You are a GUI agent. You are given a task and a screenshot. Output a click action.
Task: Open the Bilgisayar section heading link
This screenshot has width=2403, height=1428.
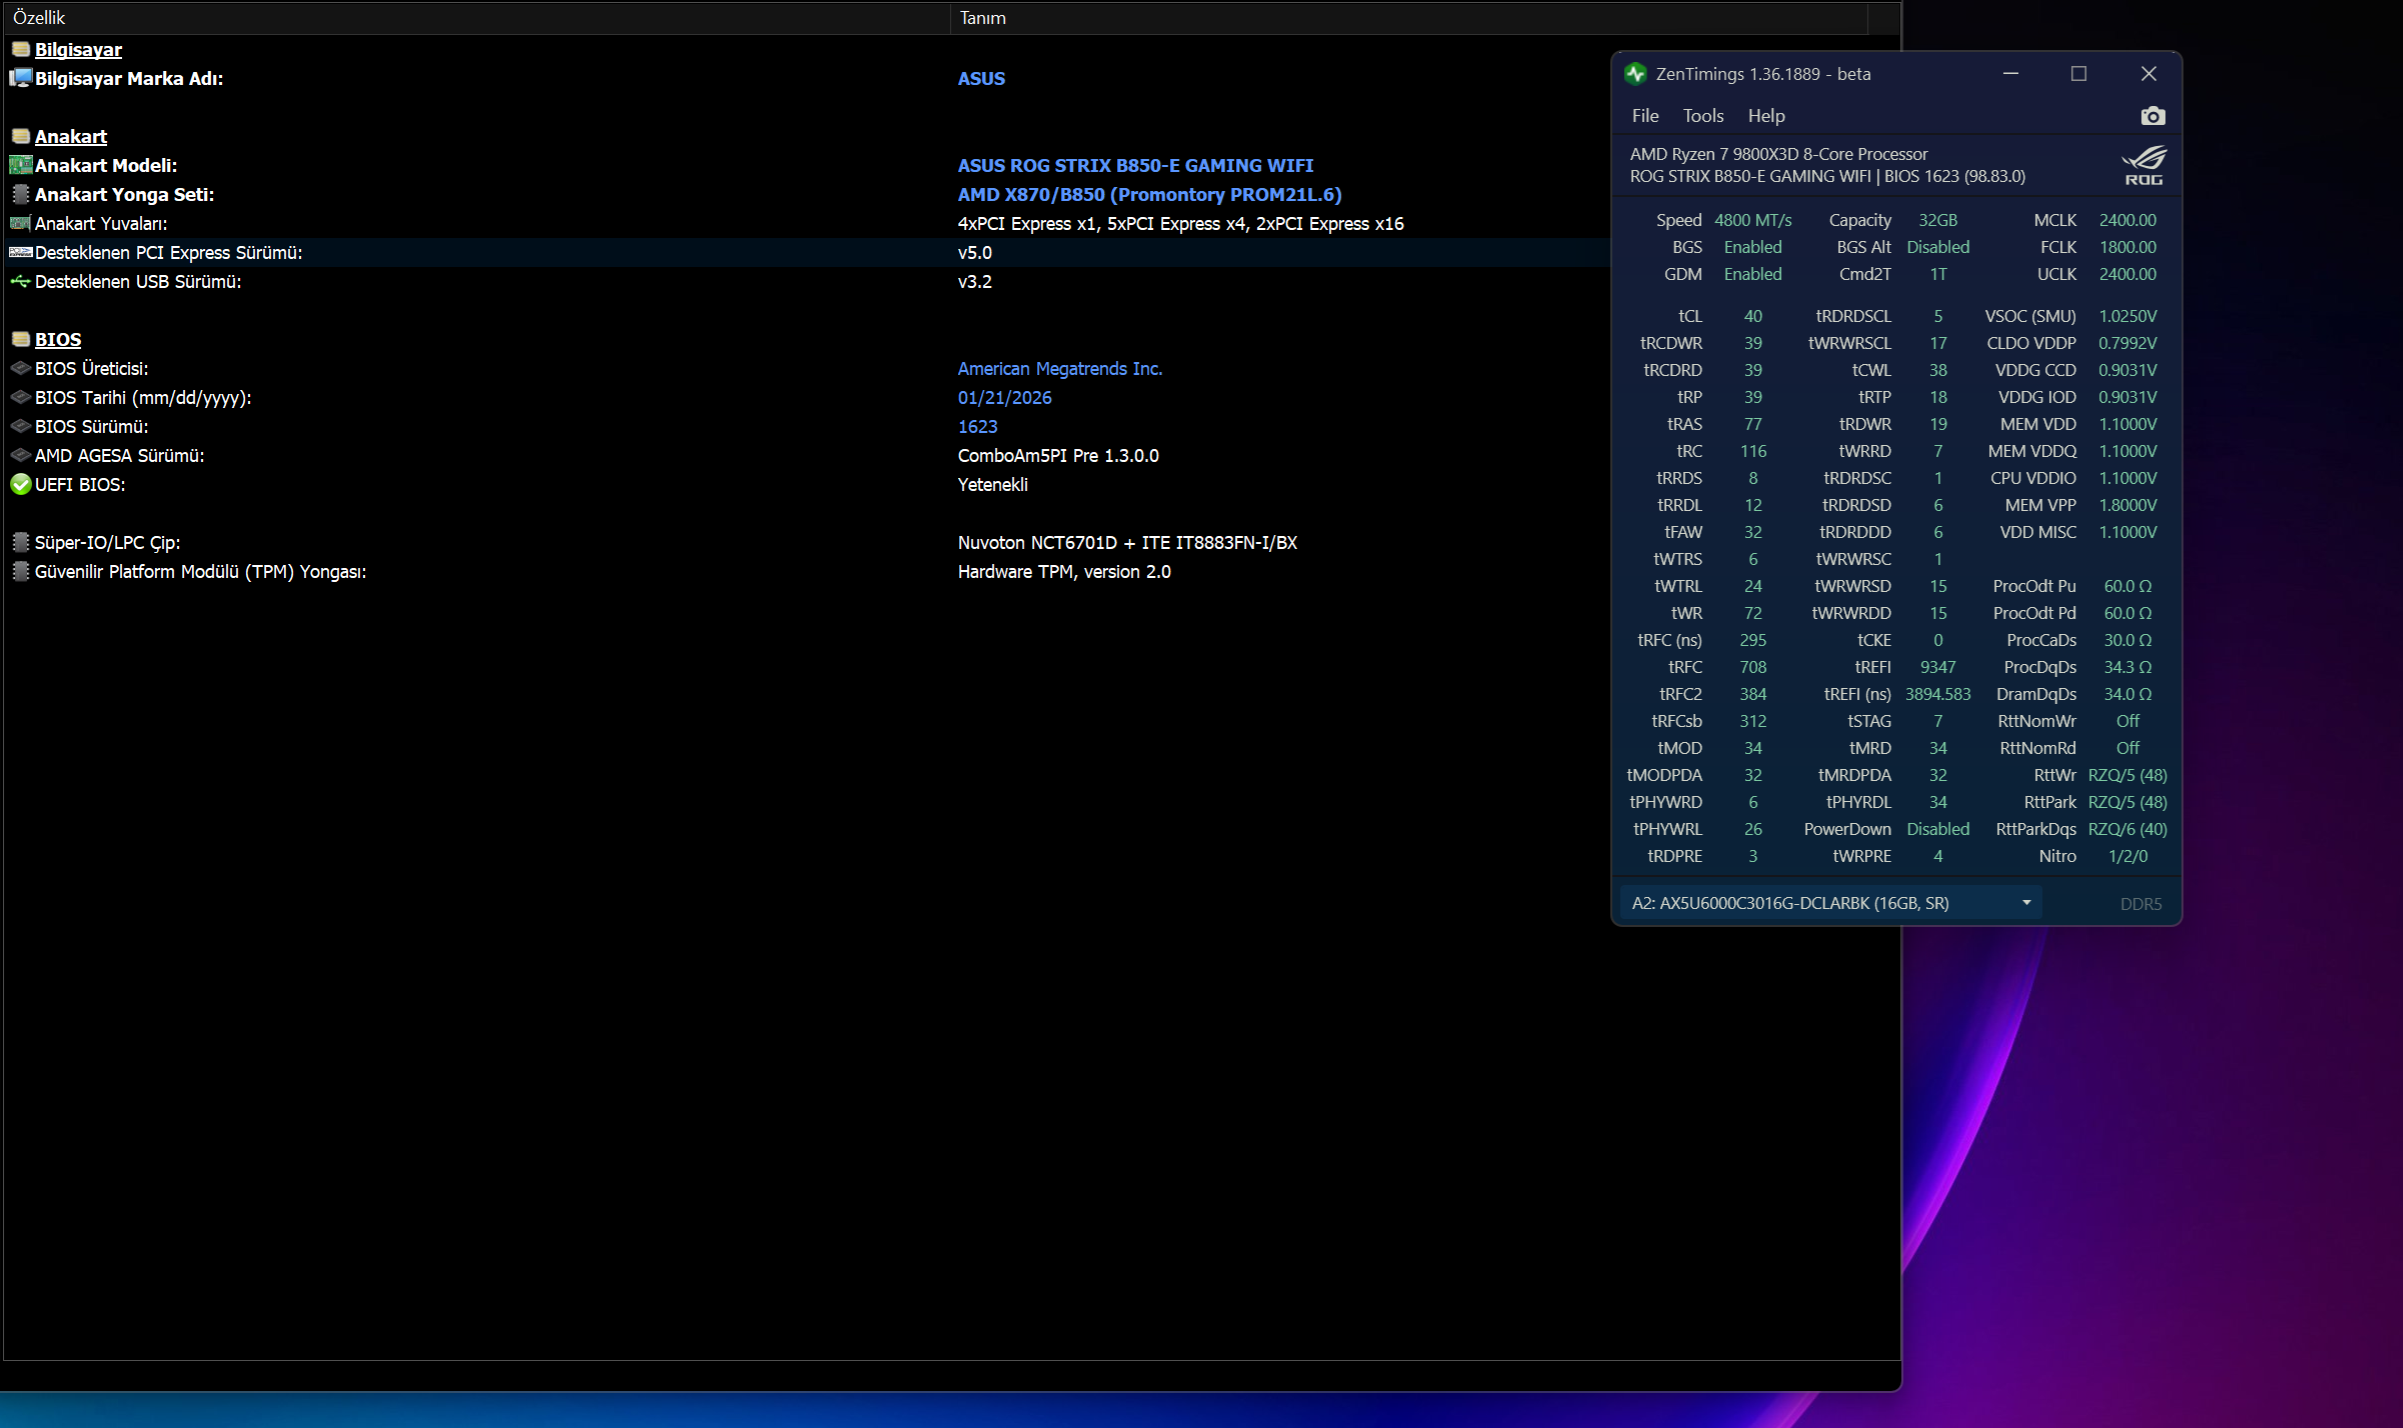point(78,49)
